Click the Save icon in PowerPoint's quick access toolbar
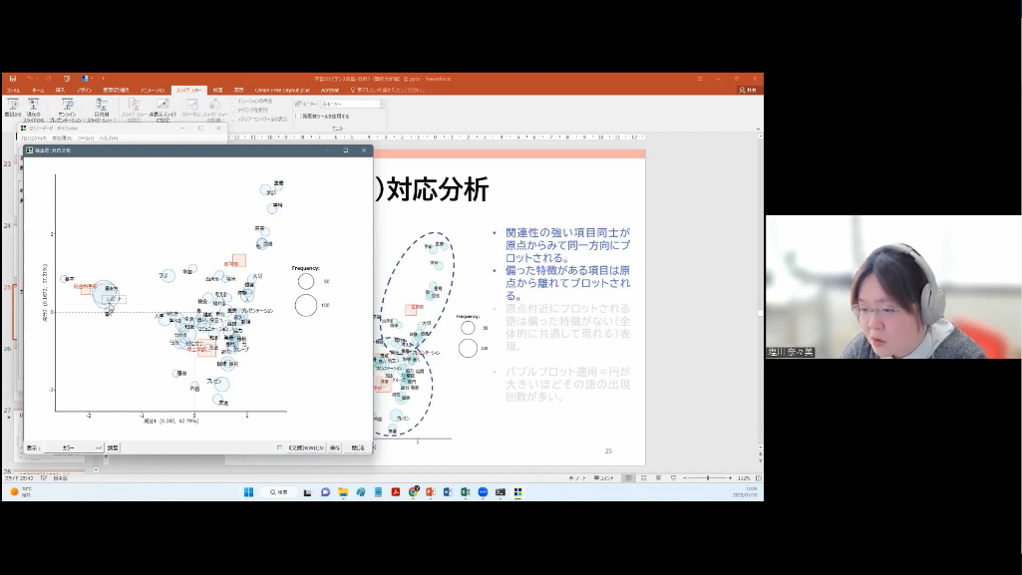This screenshot has height=575, width=1022. click(x=12, y=78)
